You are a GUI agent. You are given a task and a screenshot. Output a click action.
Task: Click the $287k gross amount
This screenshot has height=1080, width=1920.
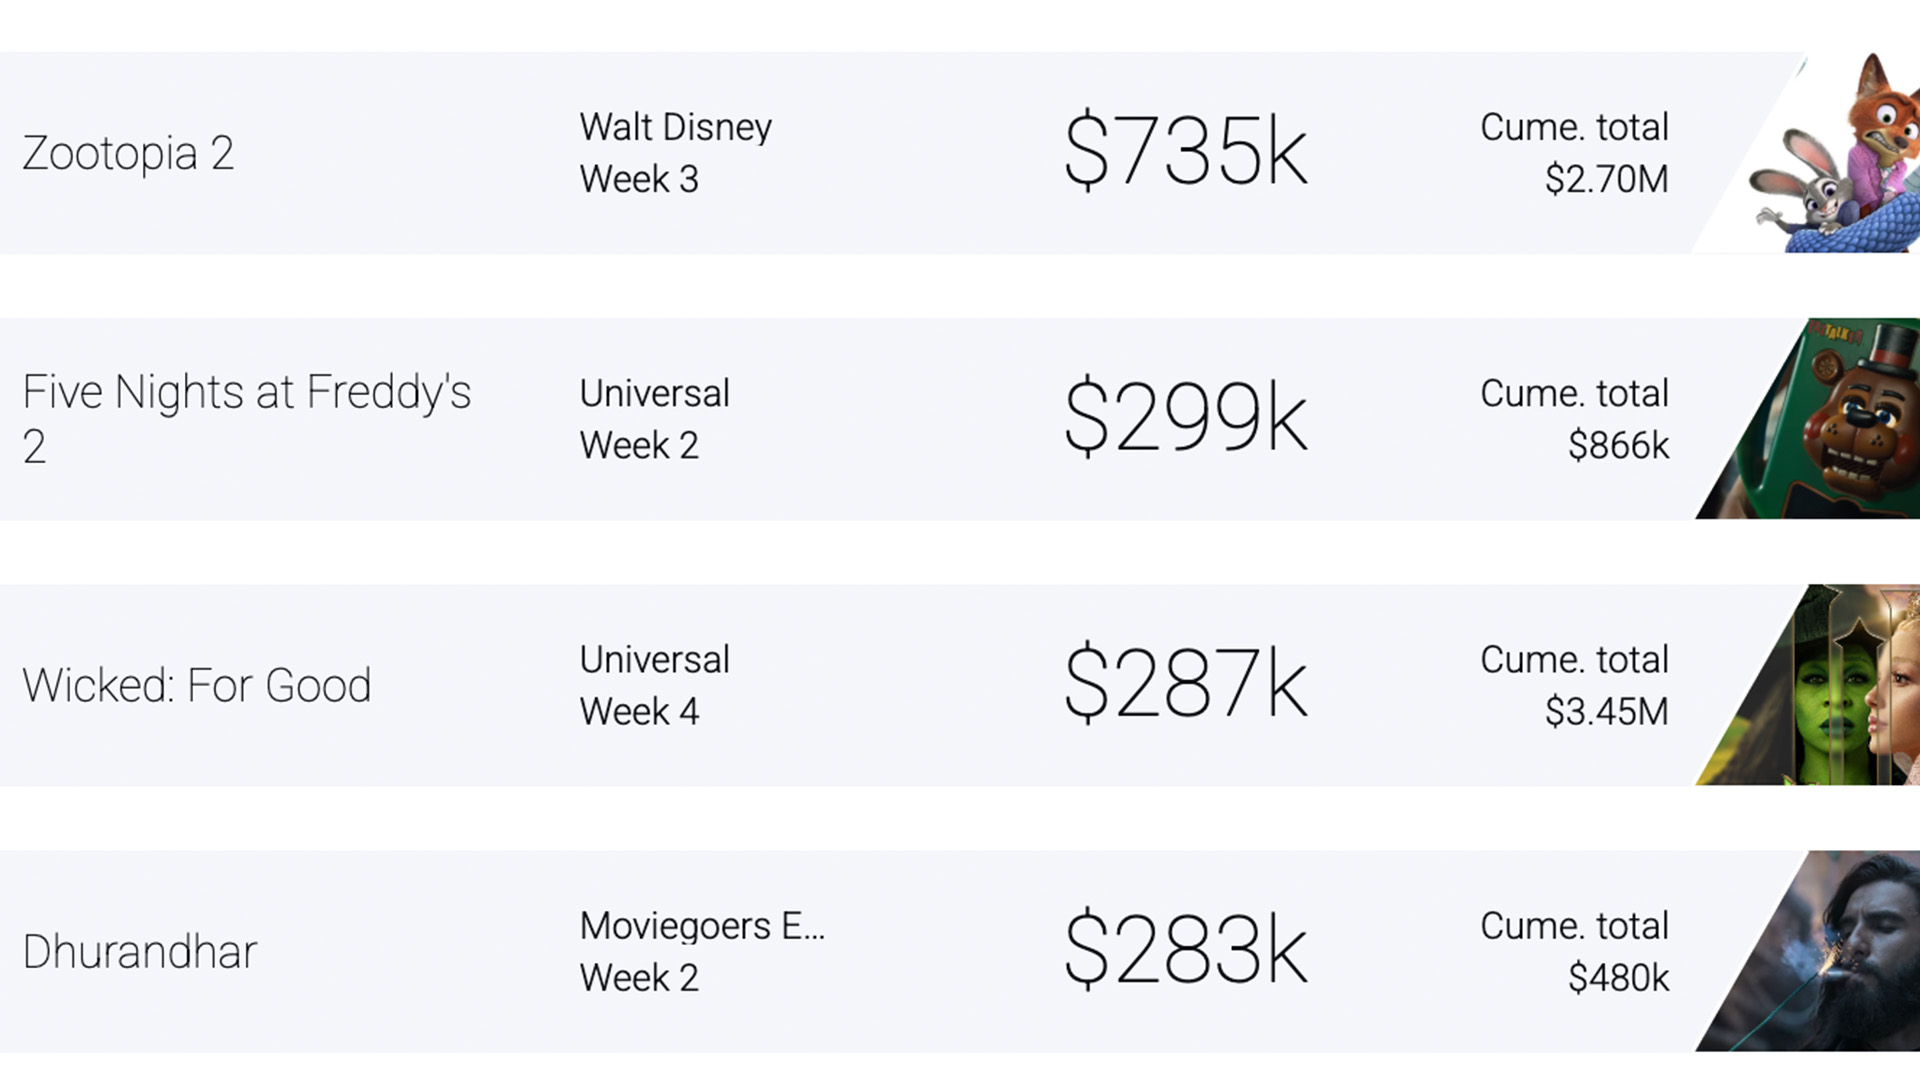pos(1186,685)
